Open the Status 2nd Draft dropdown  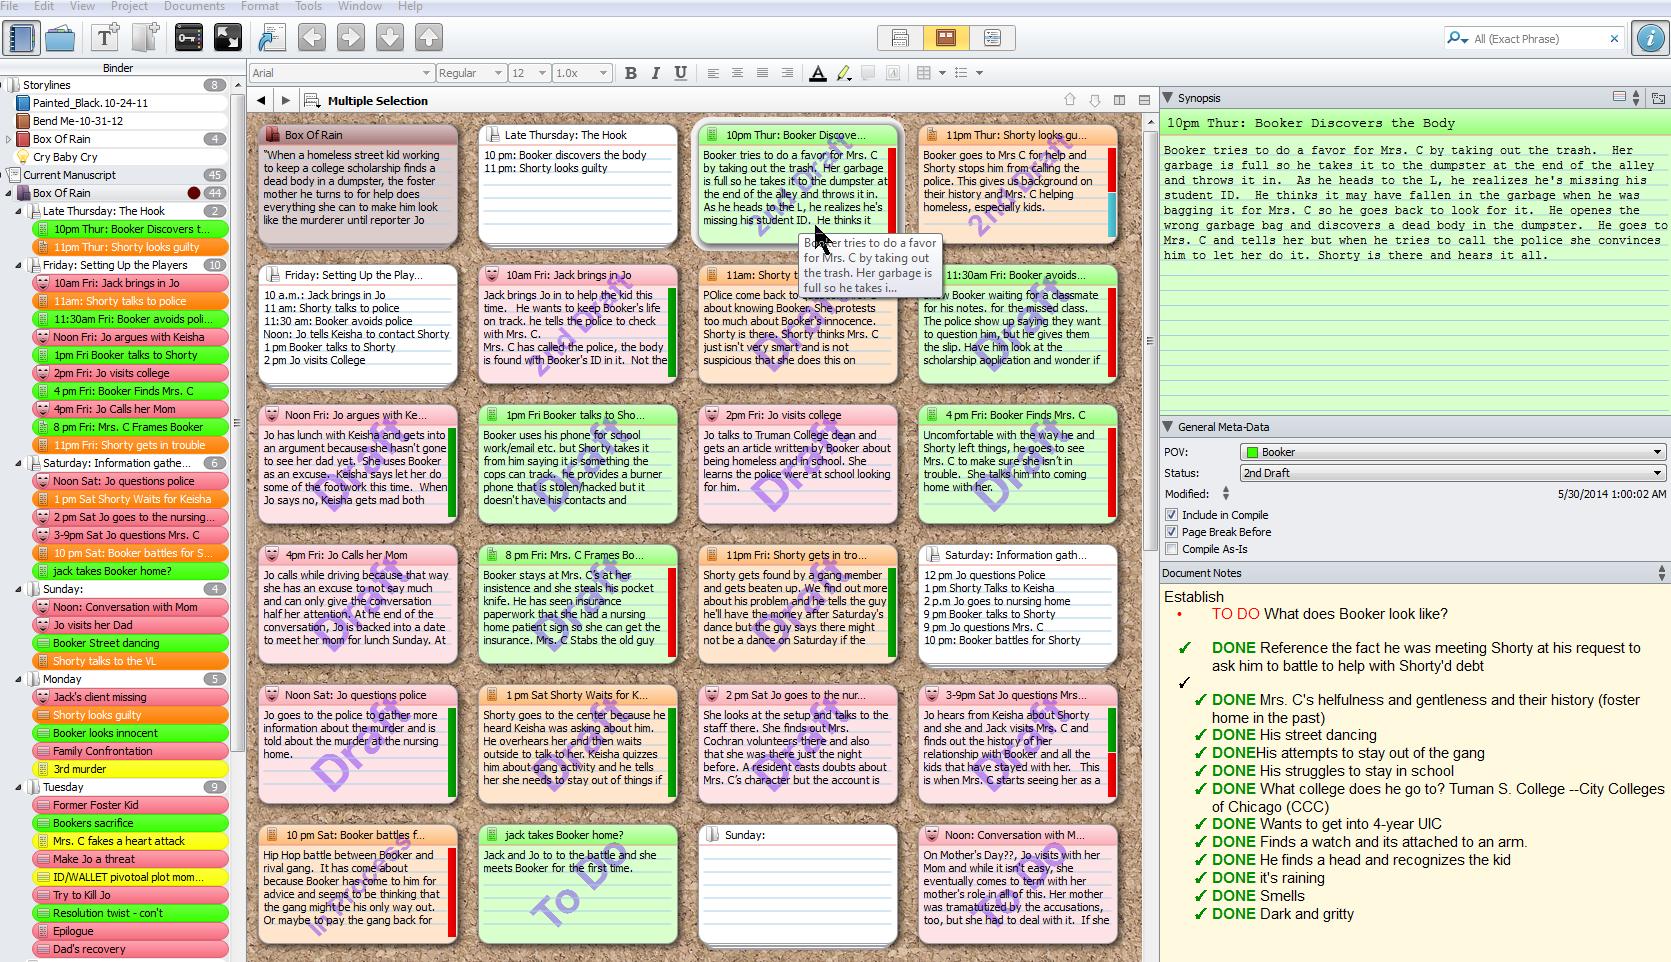(1452, 473)
